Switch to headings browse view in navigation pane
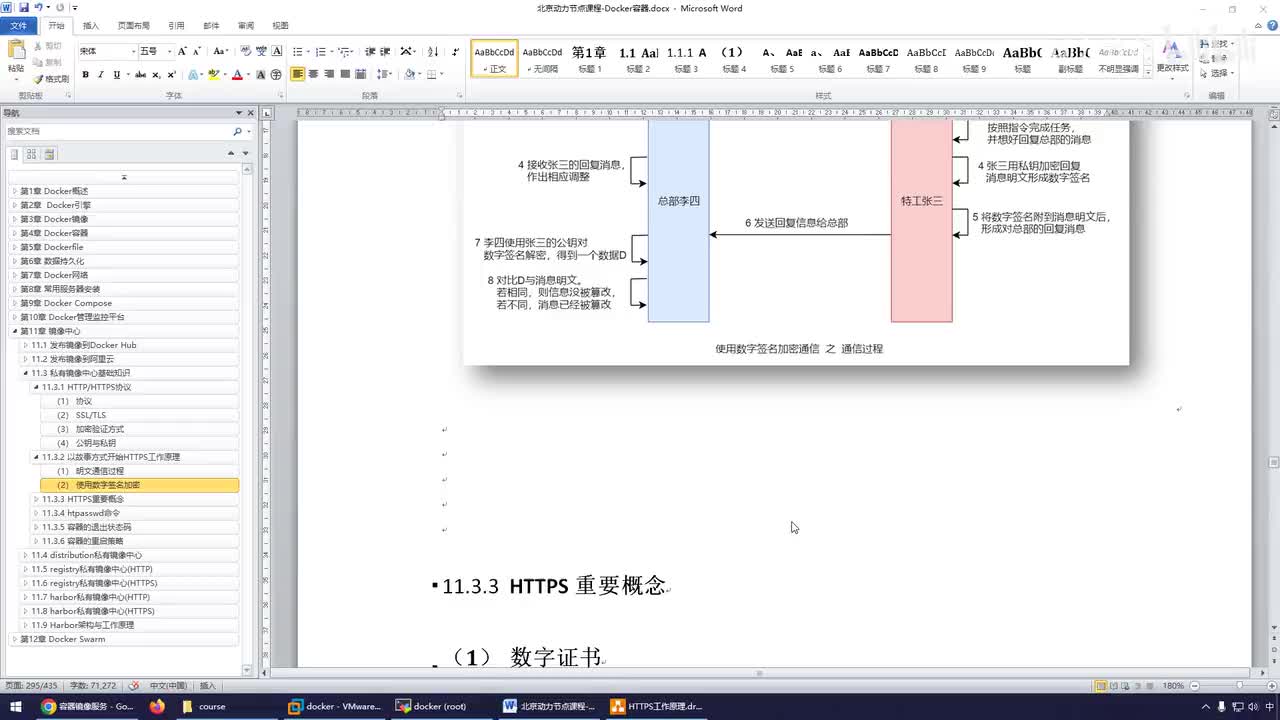Image resolution: width=1280 pixels, height=720 pixels. pos(15,154)
